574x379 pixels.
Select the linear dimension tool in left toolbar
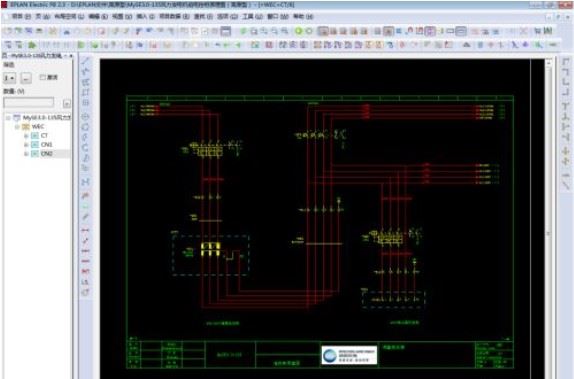(86, 230)
